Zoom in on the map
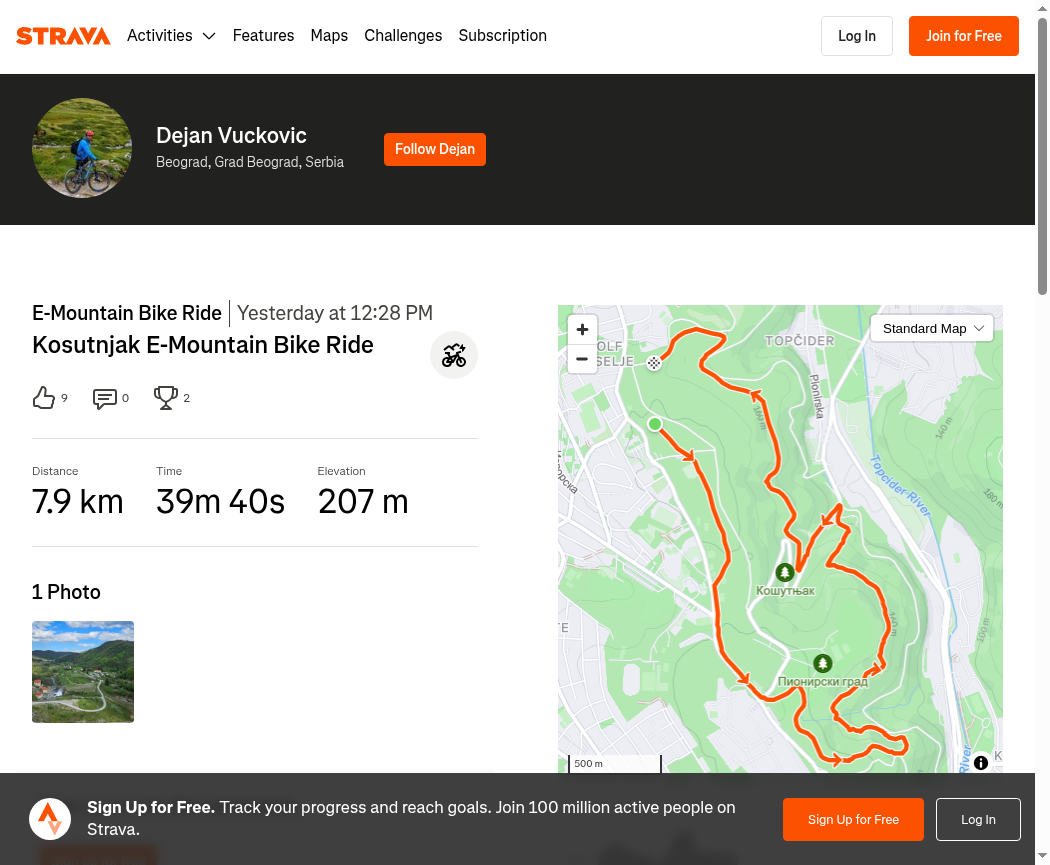This screenshot has width=1050, height=865. [x=582, y=329]
